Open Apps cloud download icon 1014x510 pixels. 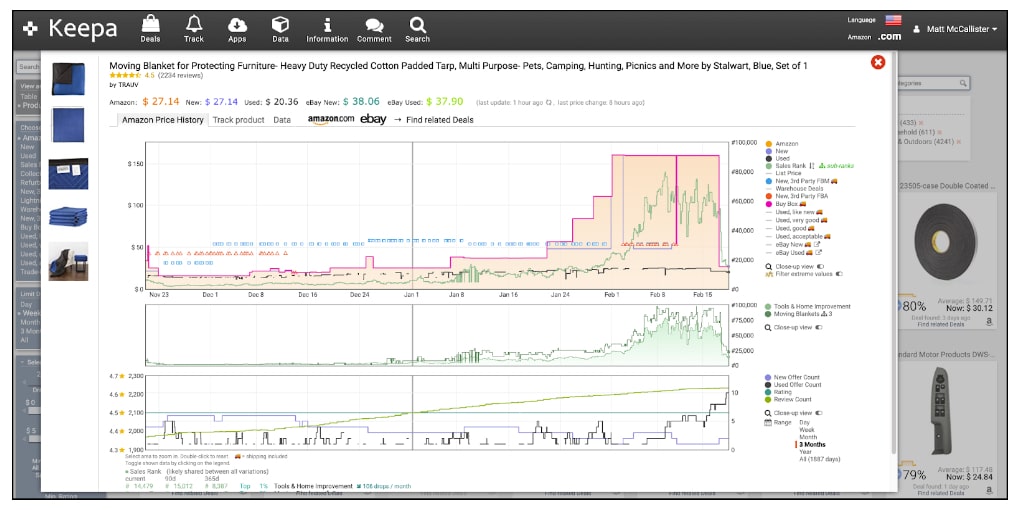tap(237, 29)
